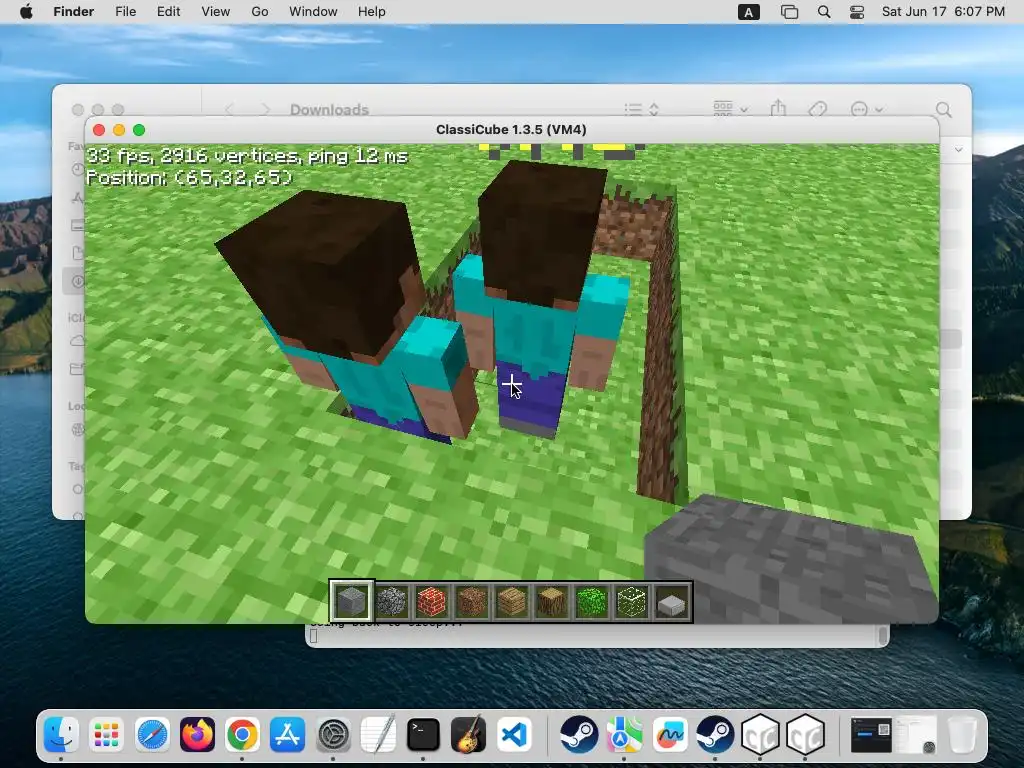Open Terminal from the Dock
Image resolution: width=1024 pixels, height=768 pixels.
pyautogui.click(x=423, y=735)
